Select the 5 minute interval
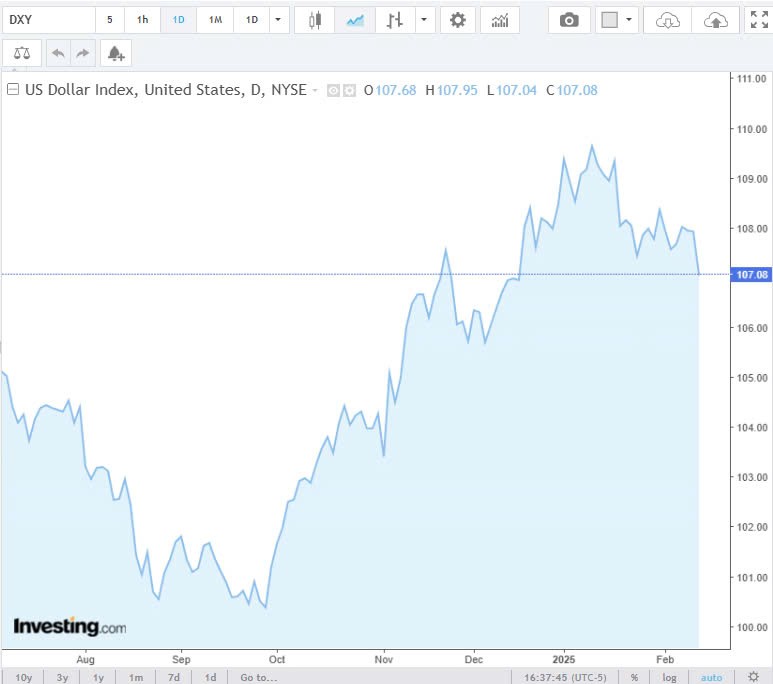Image resolution: width=773 pixels, height=684 pixels. [x=109, y=20]
